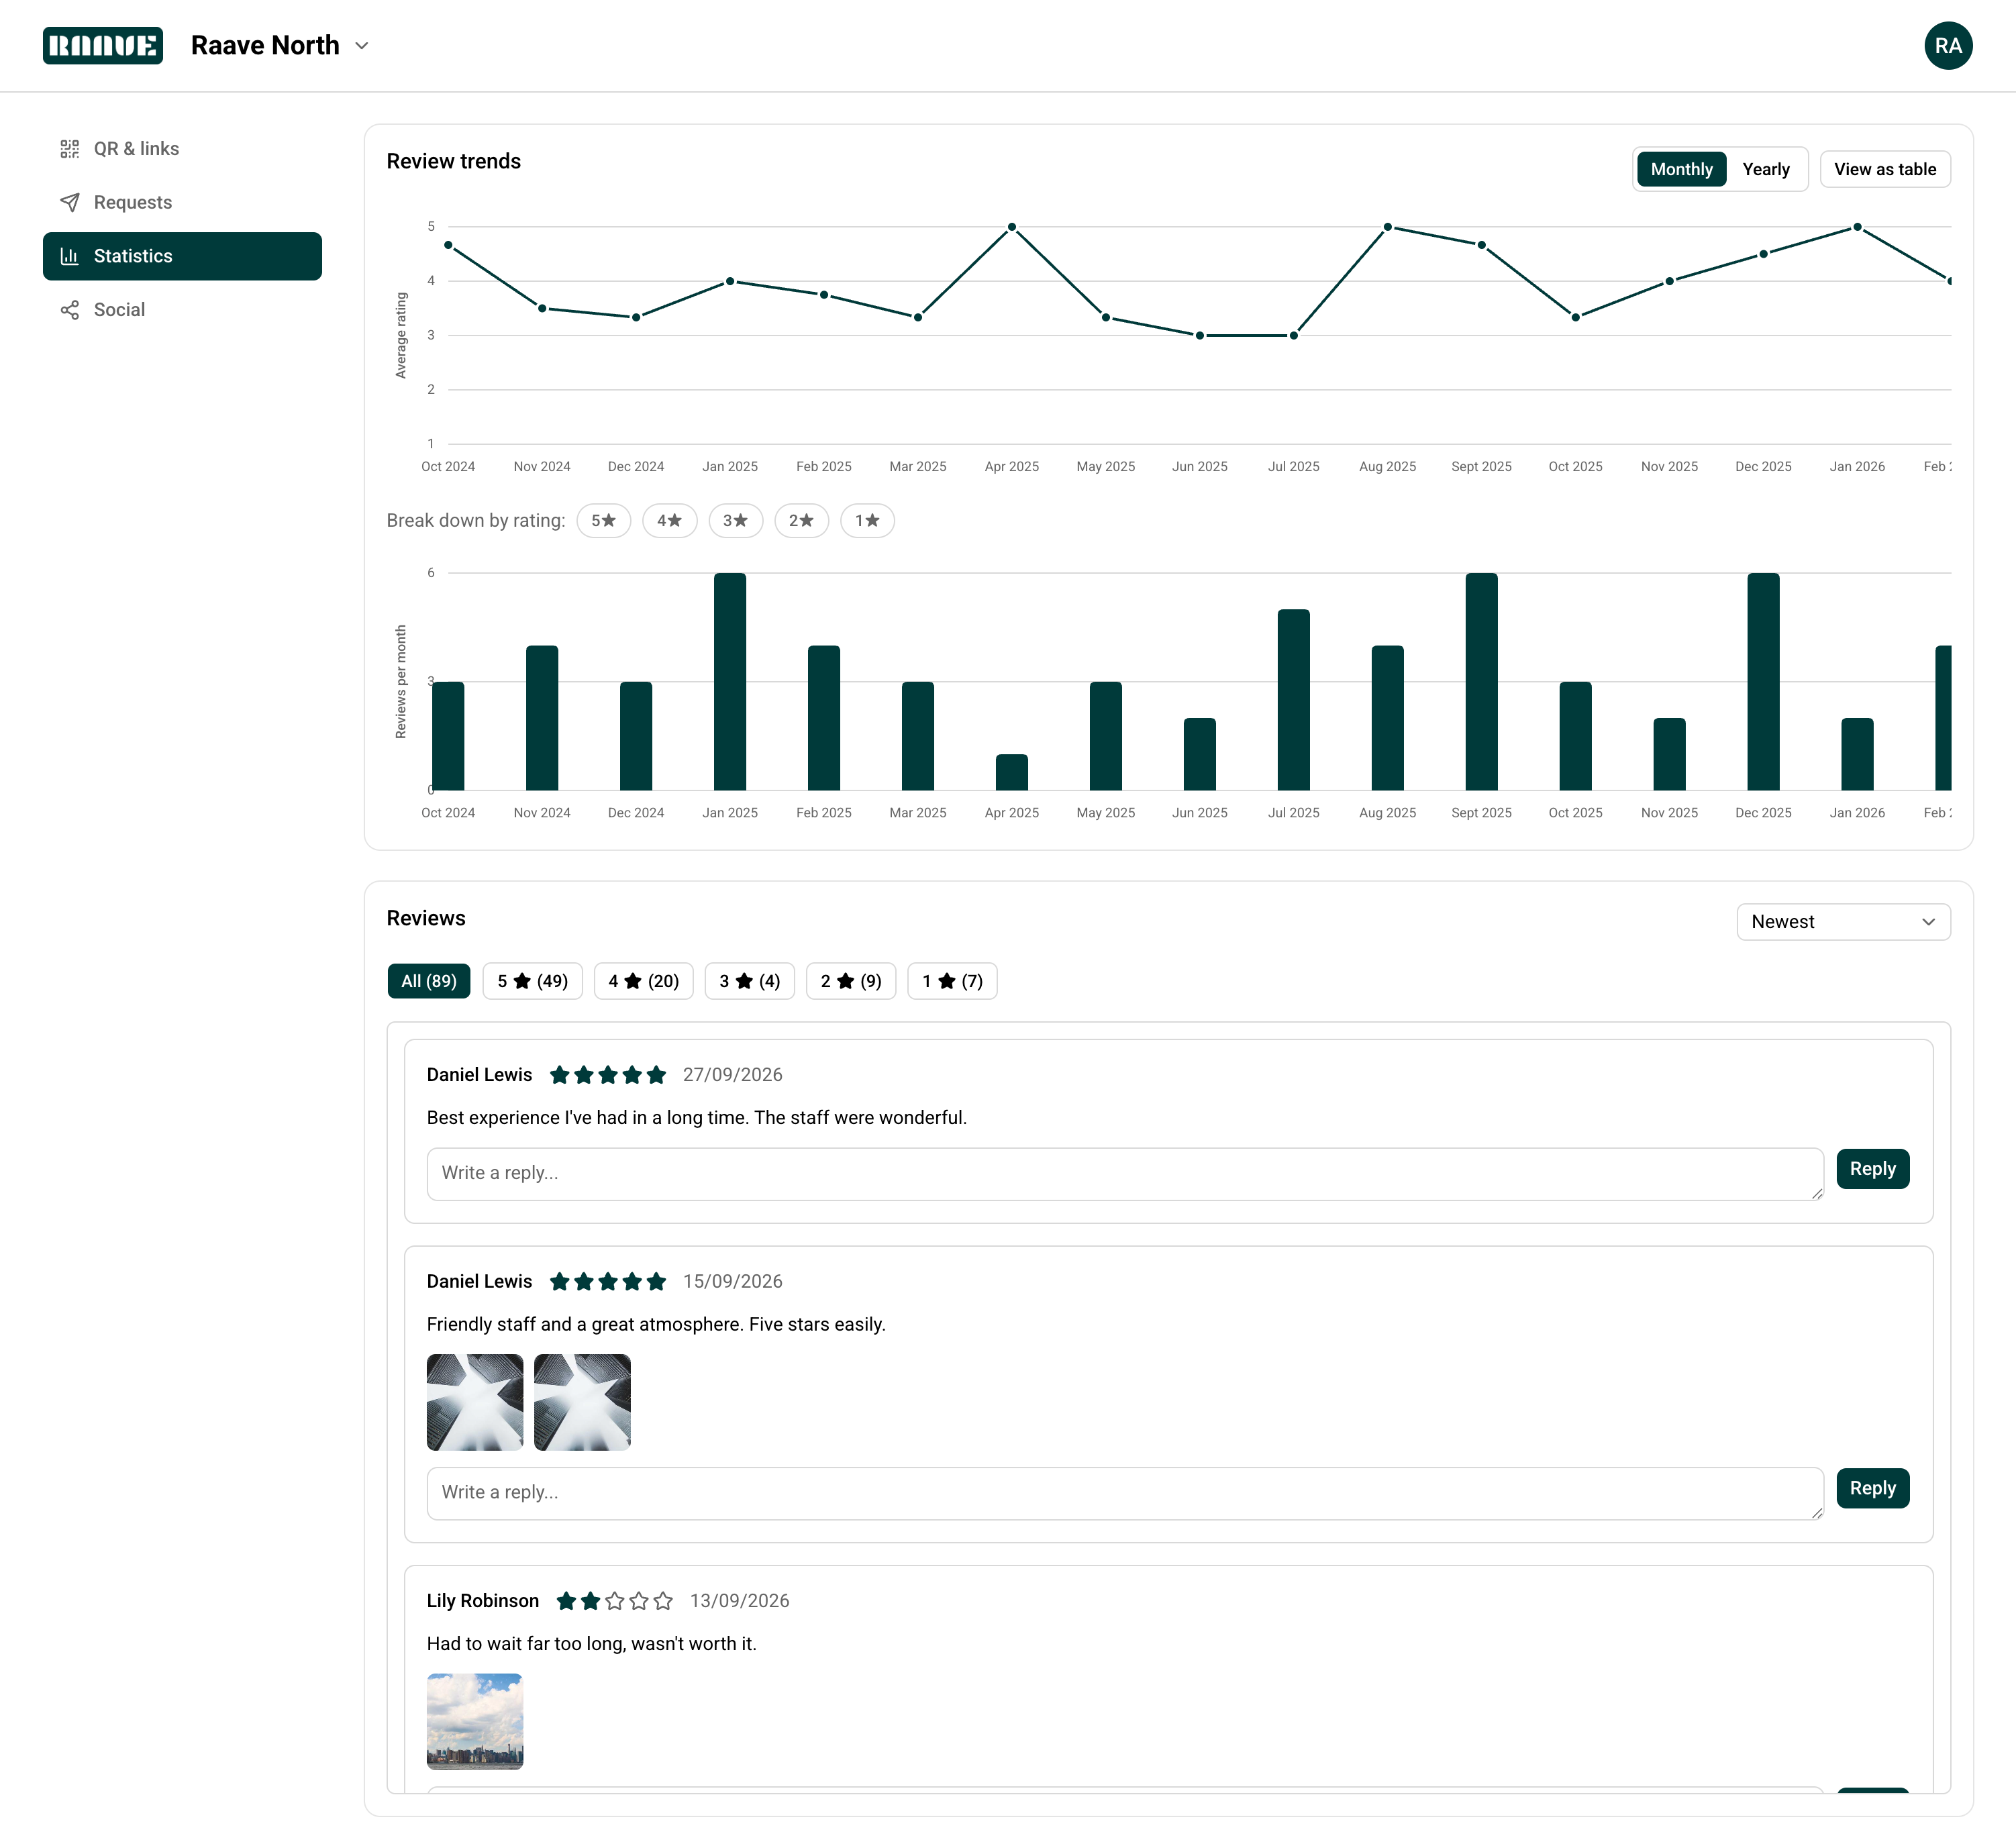Click the Social share icon

pos(70,310)
